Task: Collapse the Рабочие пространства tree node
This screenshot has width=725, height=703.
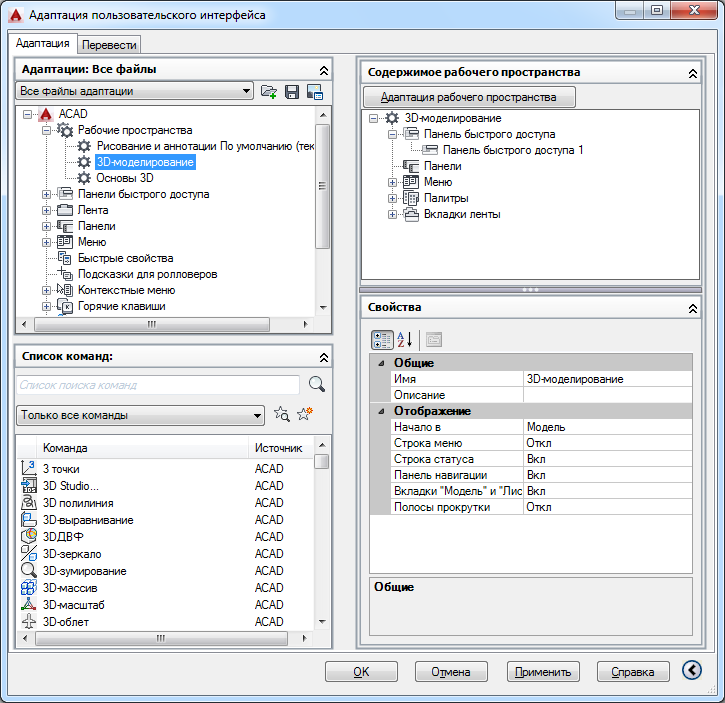Action: point(46,130)
